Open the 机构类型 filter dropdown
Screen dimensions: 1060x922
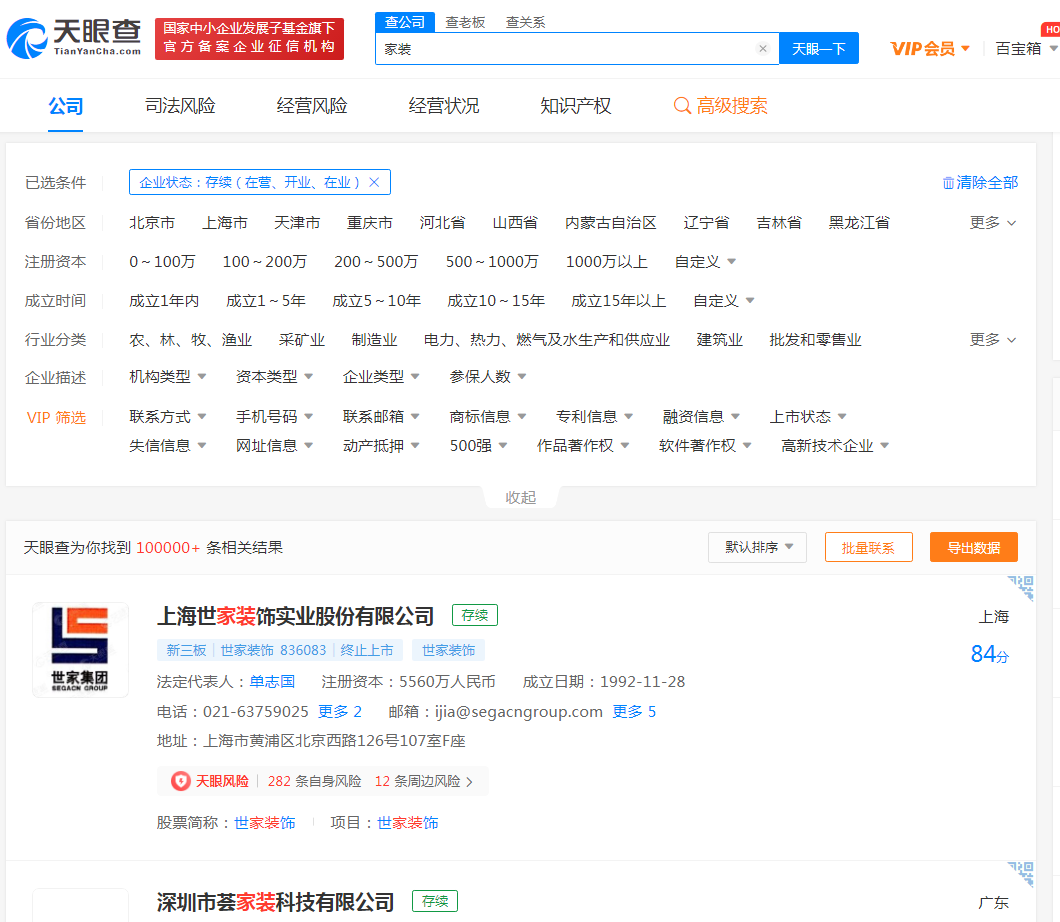[x=168, y=377]
